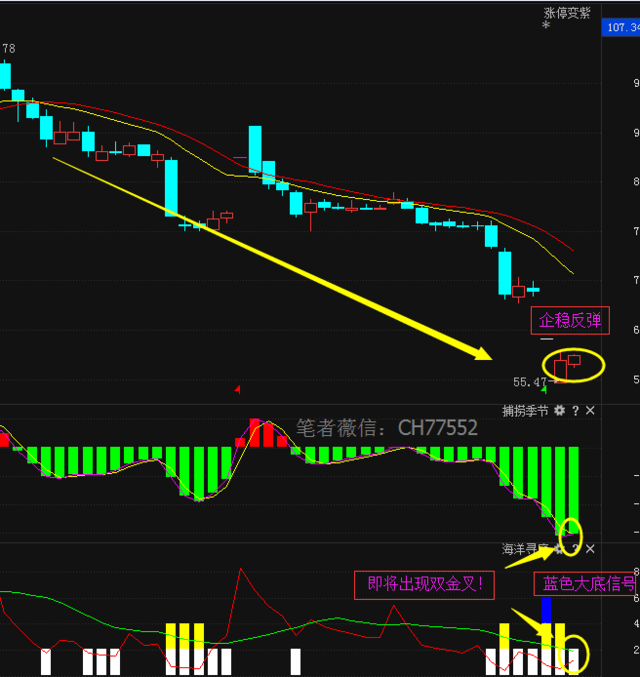This screenshot has width=640, height=677.
Task: Click the asterisk symbol under 张停变紫
Action: 546,26
